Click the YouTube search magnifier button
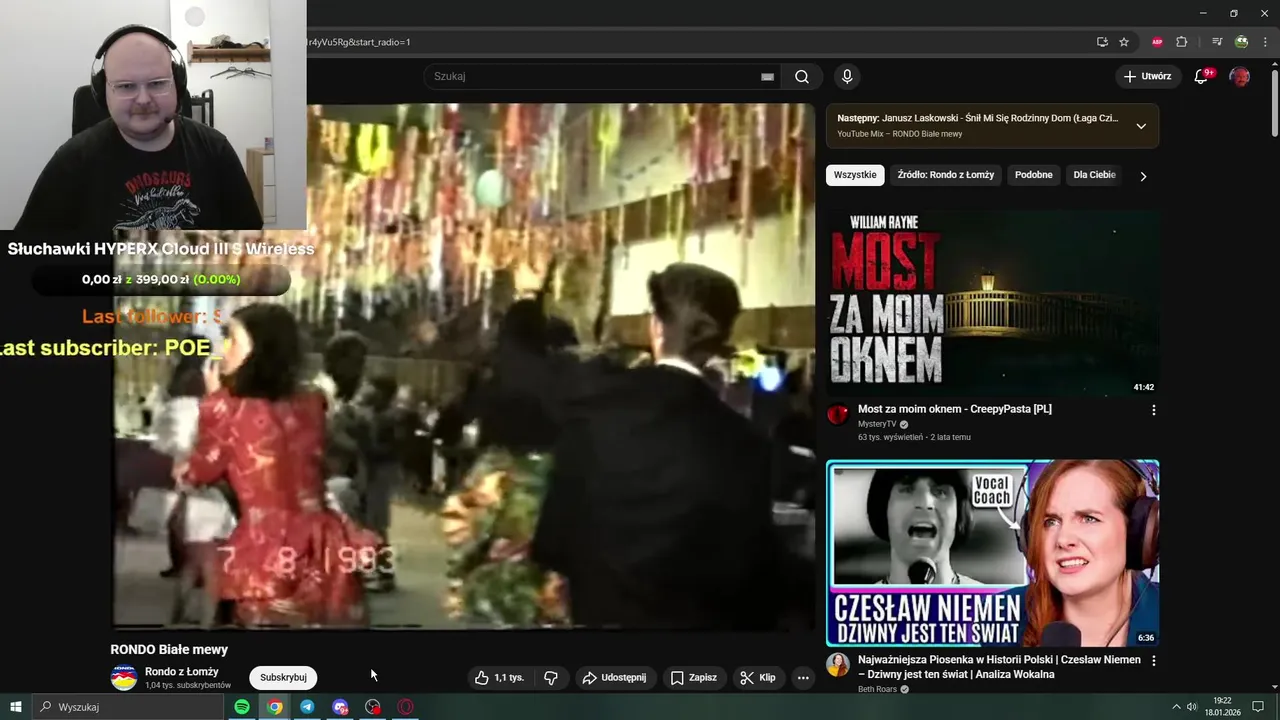The height and width of the screenshot is (720, 1280). 801,76
